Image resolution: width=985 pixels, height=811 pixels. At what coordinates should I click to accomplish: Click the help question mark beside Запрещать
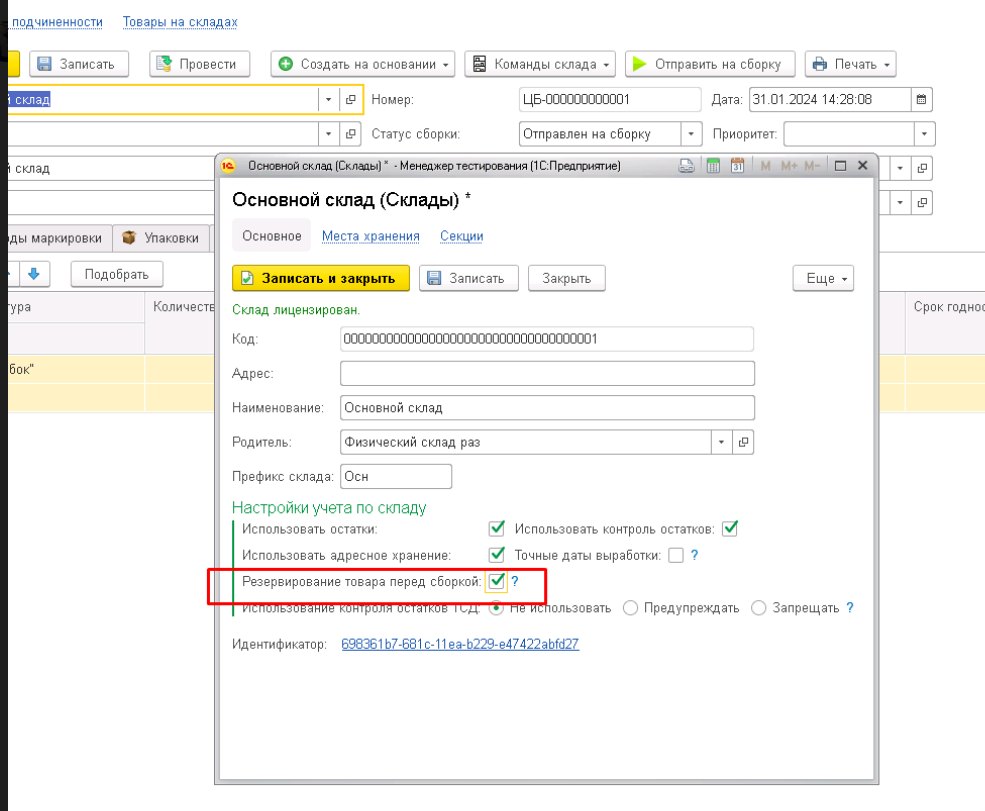point(850,607)
